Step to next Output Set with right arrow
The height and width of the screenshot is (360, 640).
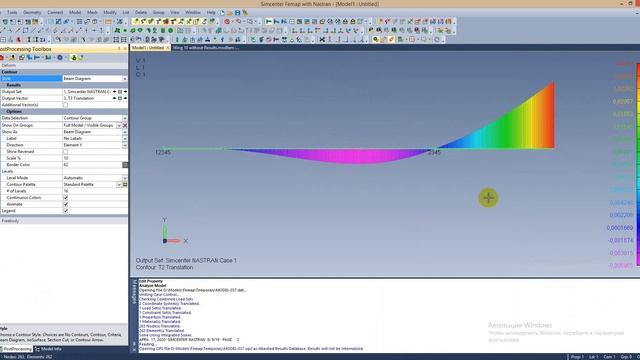click(x=125, y=91)
